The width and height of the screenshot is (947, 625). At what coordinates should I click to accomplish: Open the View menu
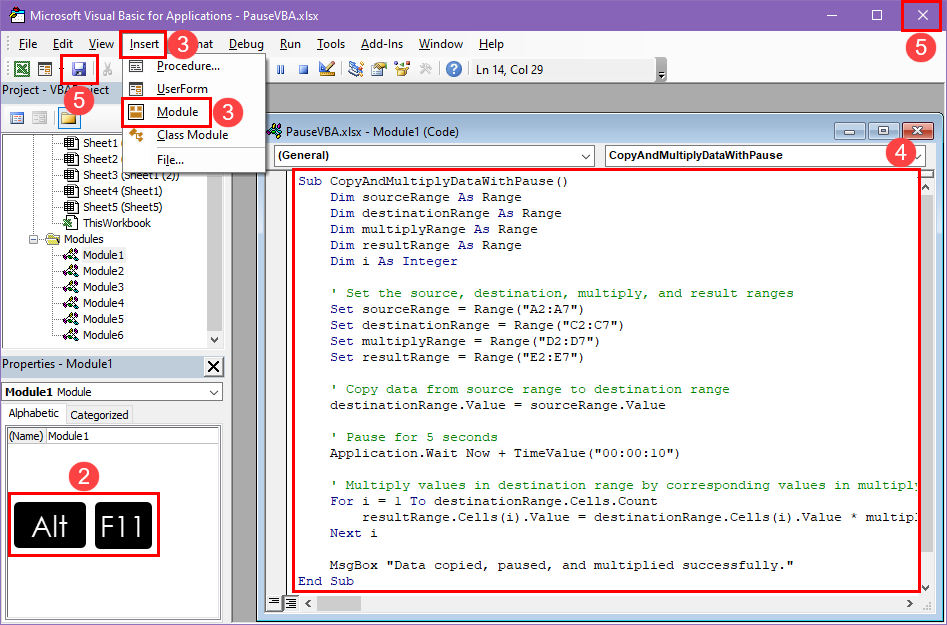(x=101, y=44)
